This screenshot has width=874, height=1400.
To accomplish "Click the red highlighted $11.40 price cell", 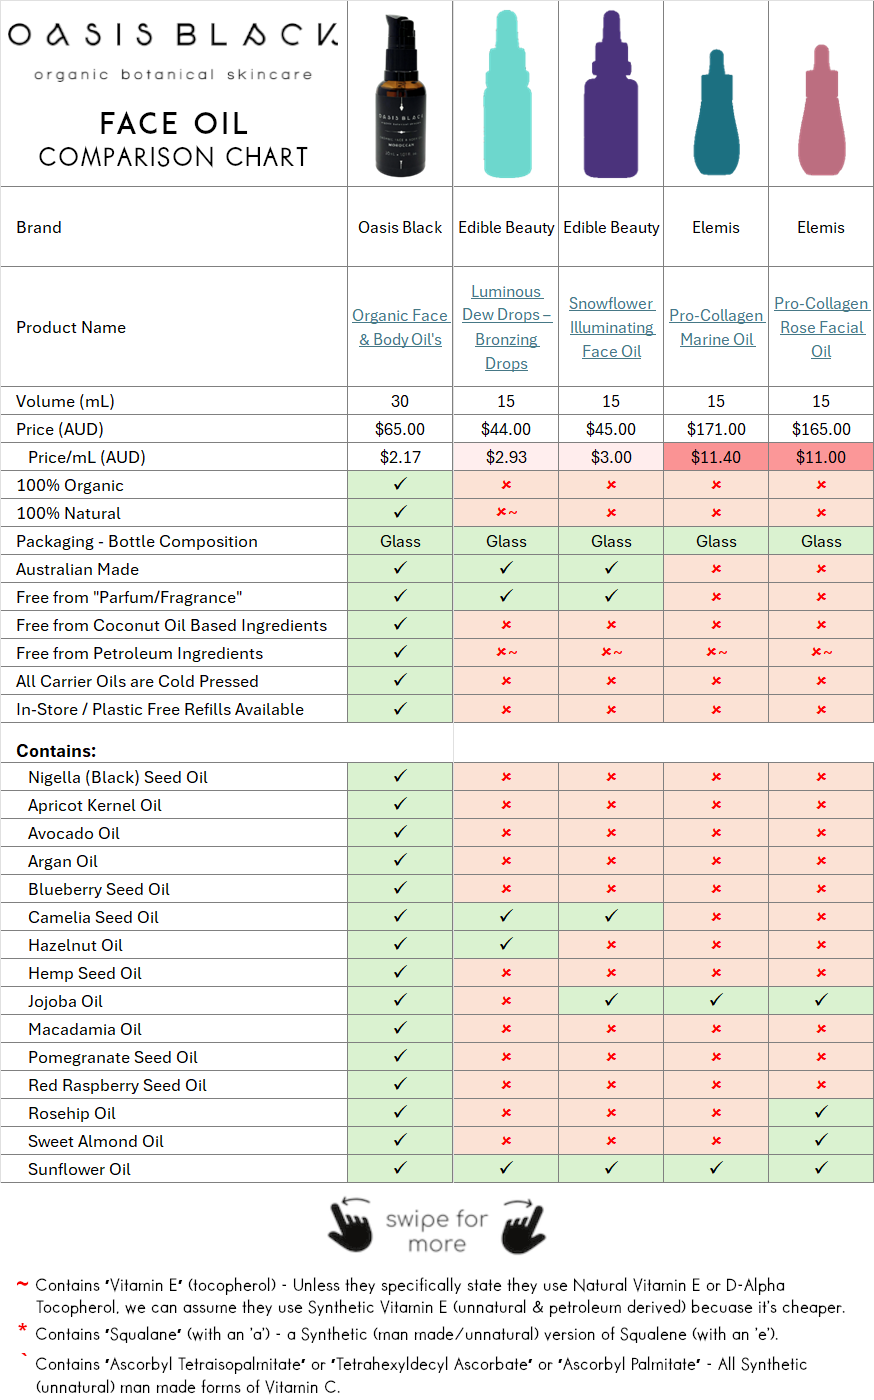I will 716,456.
